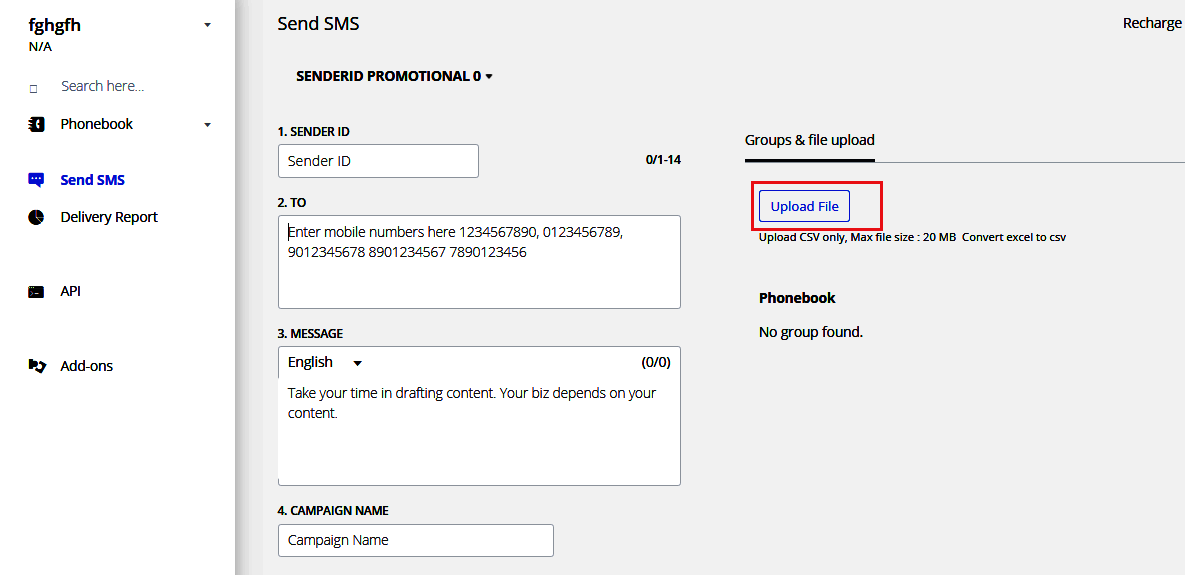The image size is (1185, 575).
Task: Click the Search here sidebar field
Action: (103, 86)
